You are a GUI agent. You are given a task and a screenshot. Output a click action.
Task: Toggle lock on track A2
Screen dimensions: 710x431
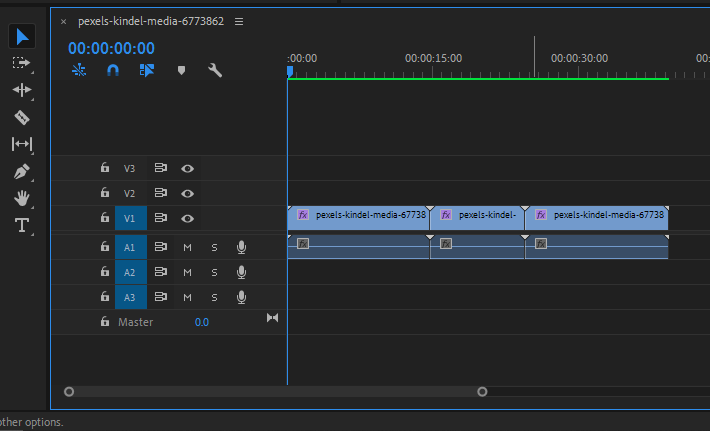[105, 271]
